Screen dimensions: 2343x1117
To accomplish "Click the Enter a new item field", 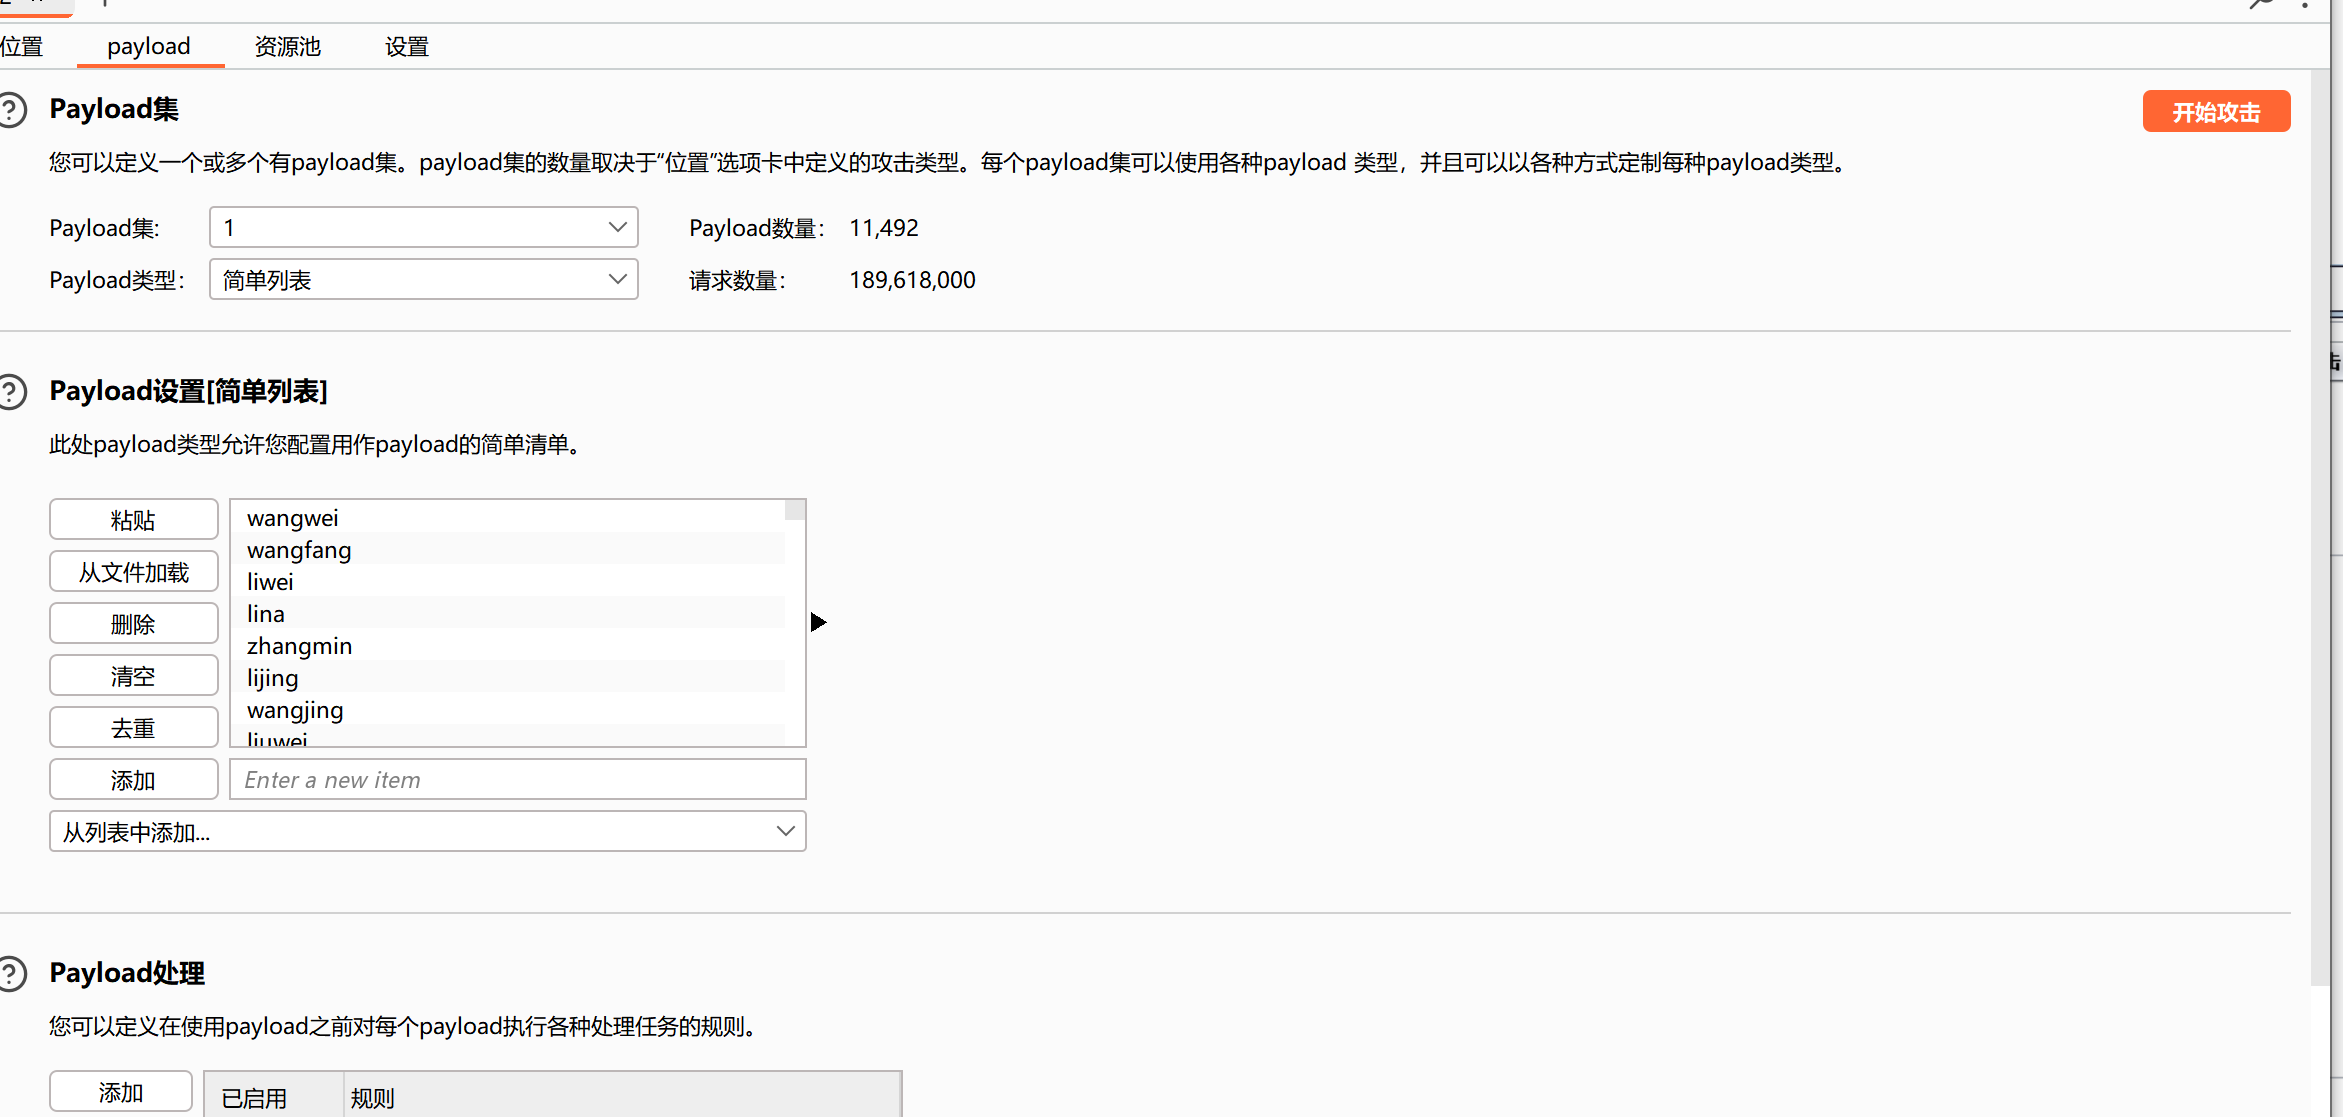I will click(x=517, y=780).
